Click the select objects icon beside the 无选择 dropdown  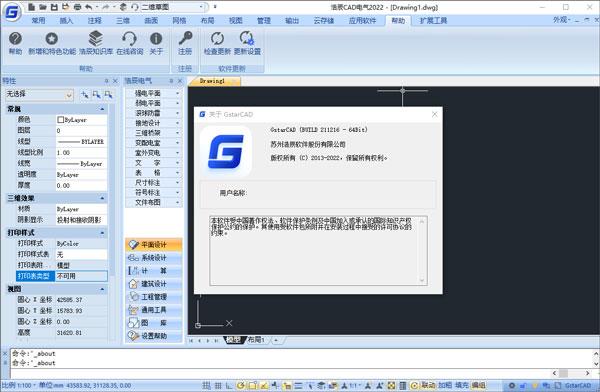click(x=97, y=95)
